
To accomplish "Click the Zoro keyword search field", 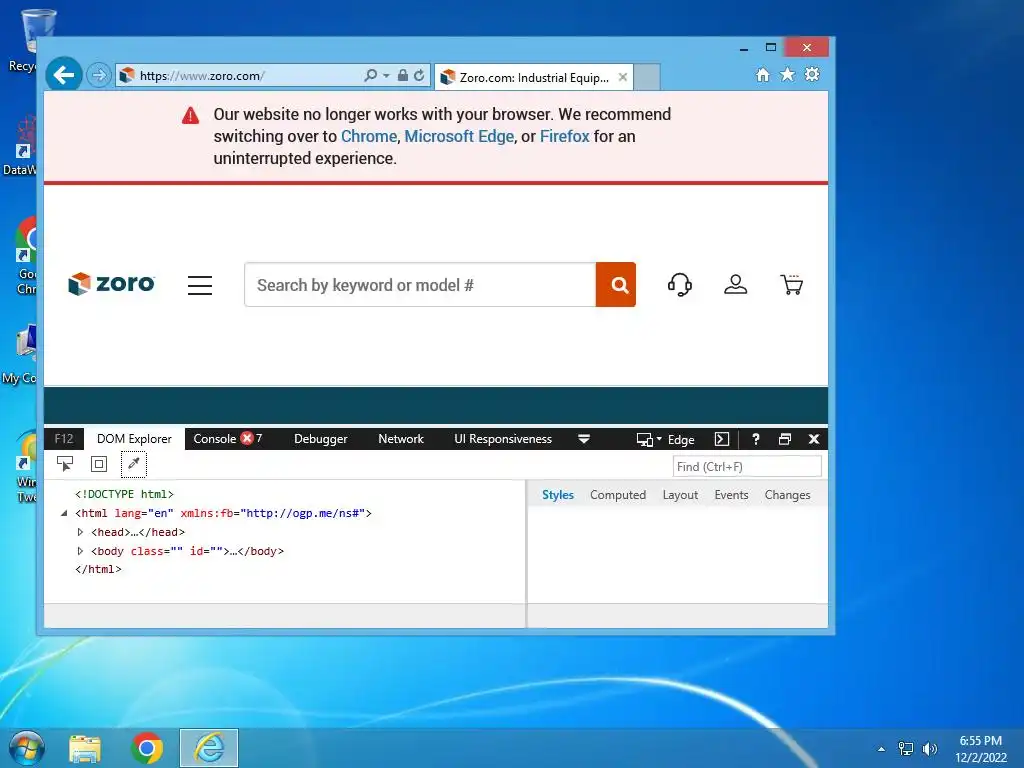I will [420, 285].
